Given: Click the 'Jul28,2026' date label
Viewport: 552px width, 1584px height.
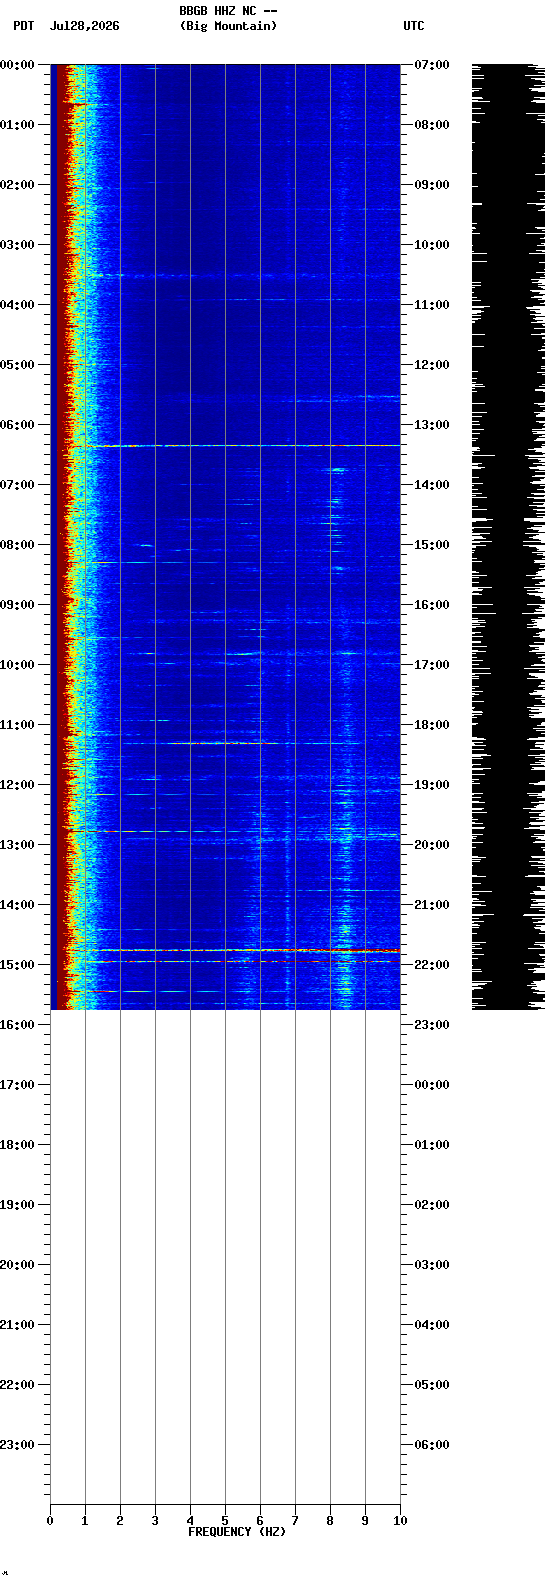Looking at the screenshot, I should tap(84, 26).
